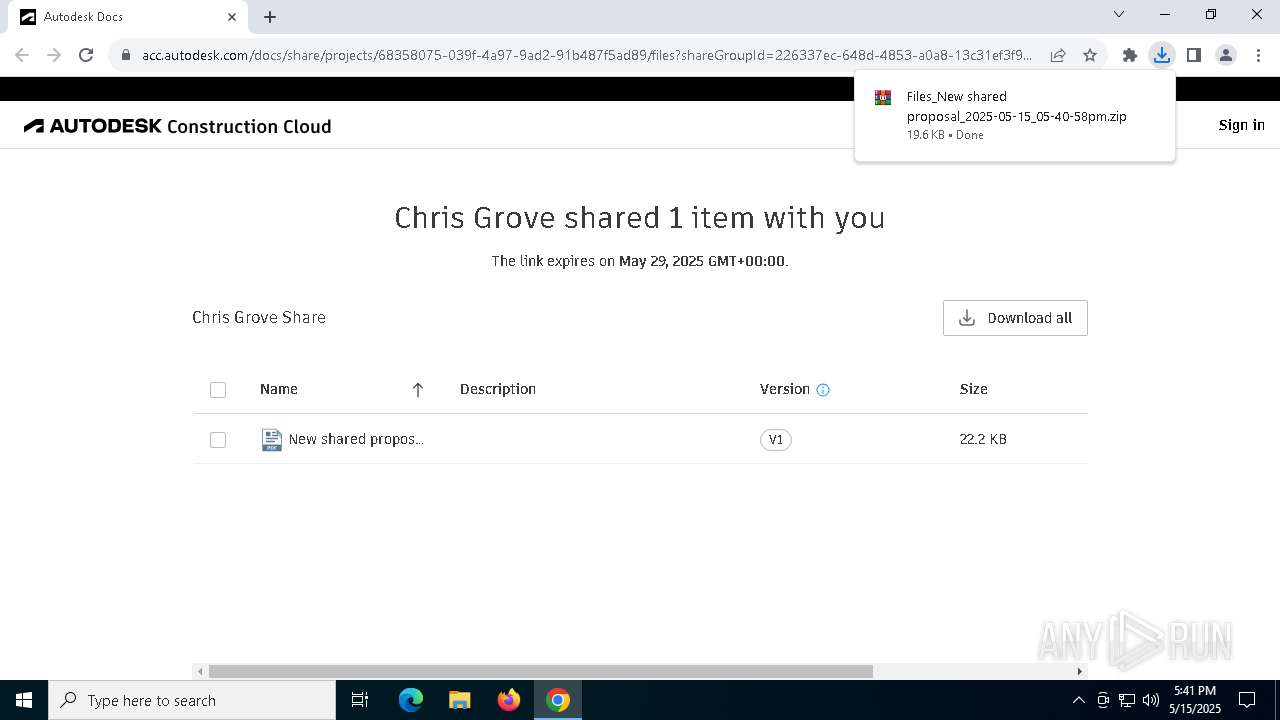Click the horizontal scrollbar thumb
1280x720 pixels.
click(x=541, y=671)
